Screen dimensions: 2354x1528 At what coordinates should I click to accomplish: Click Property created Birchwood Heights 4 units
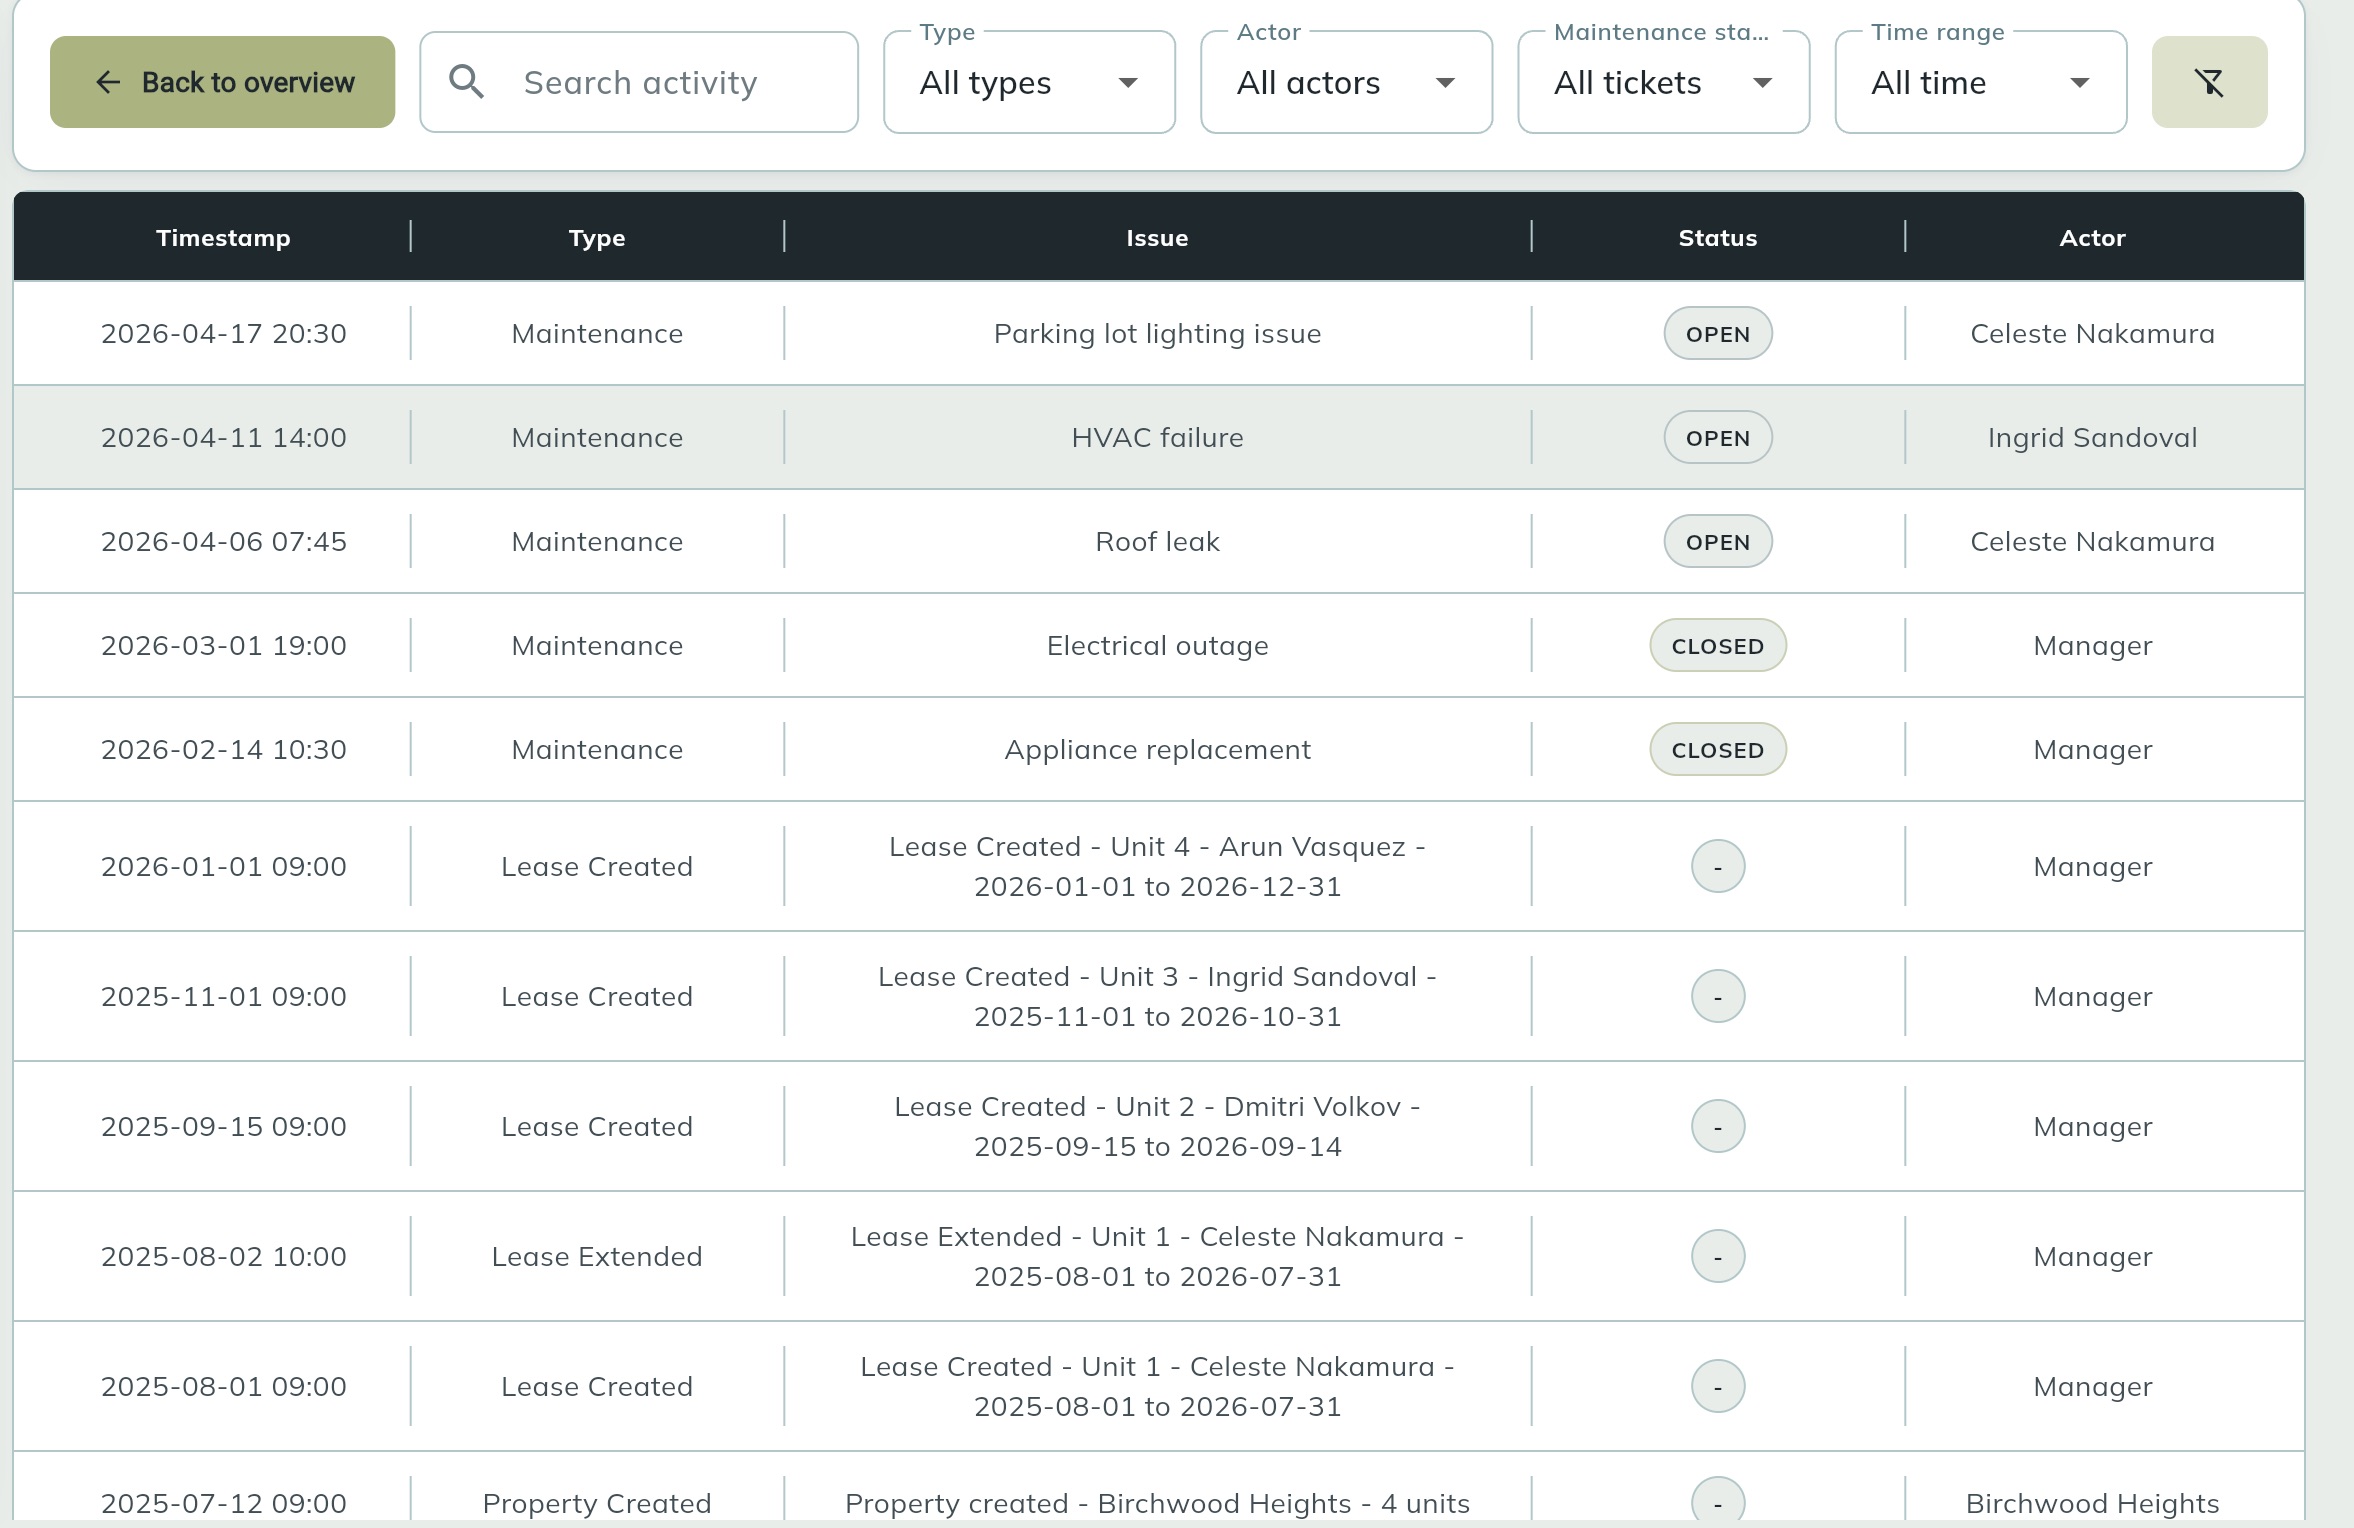click(x=1157, y=1503)
